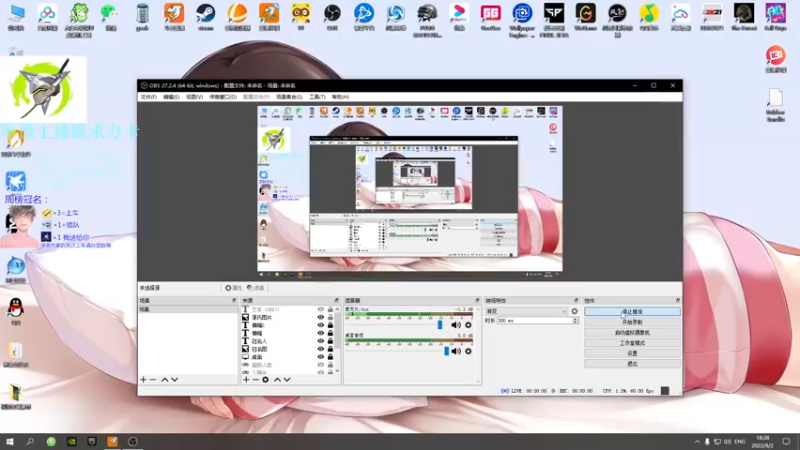Open 工具(T) menu
Image resolution: width=800 pixels, height=450 pixels.
pyautogui.click(x=317, y=97)
